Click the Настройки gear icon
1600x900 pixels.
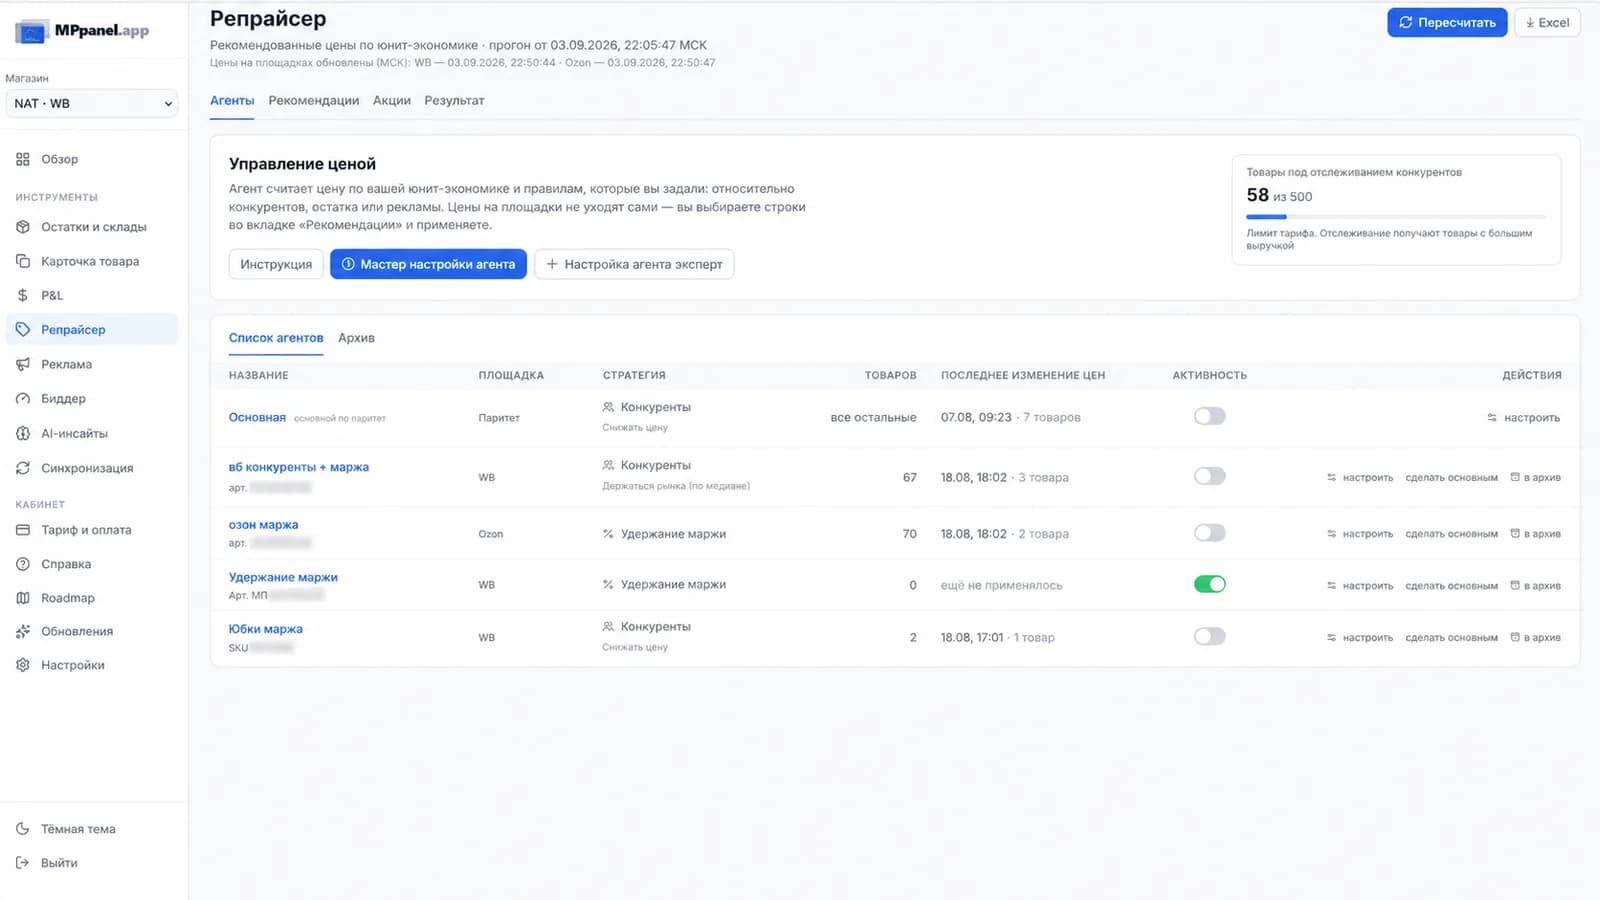click(x=23, y=665)
